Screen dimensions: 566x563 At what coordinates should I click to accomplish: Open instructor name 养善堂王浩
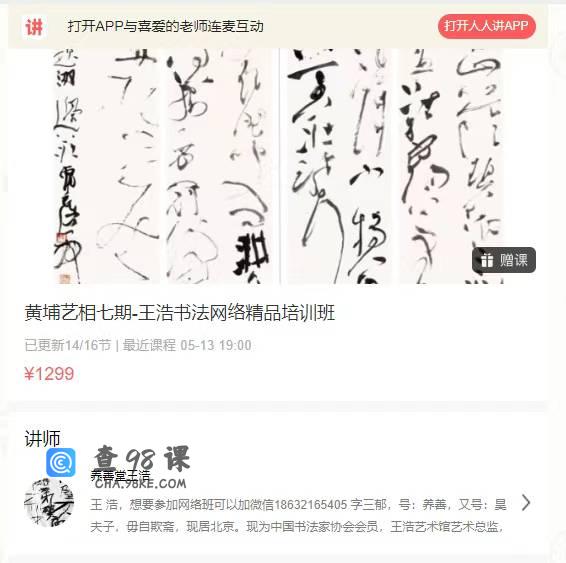click(120, 475)
